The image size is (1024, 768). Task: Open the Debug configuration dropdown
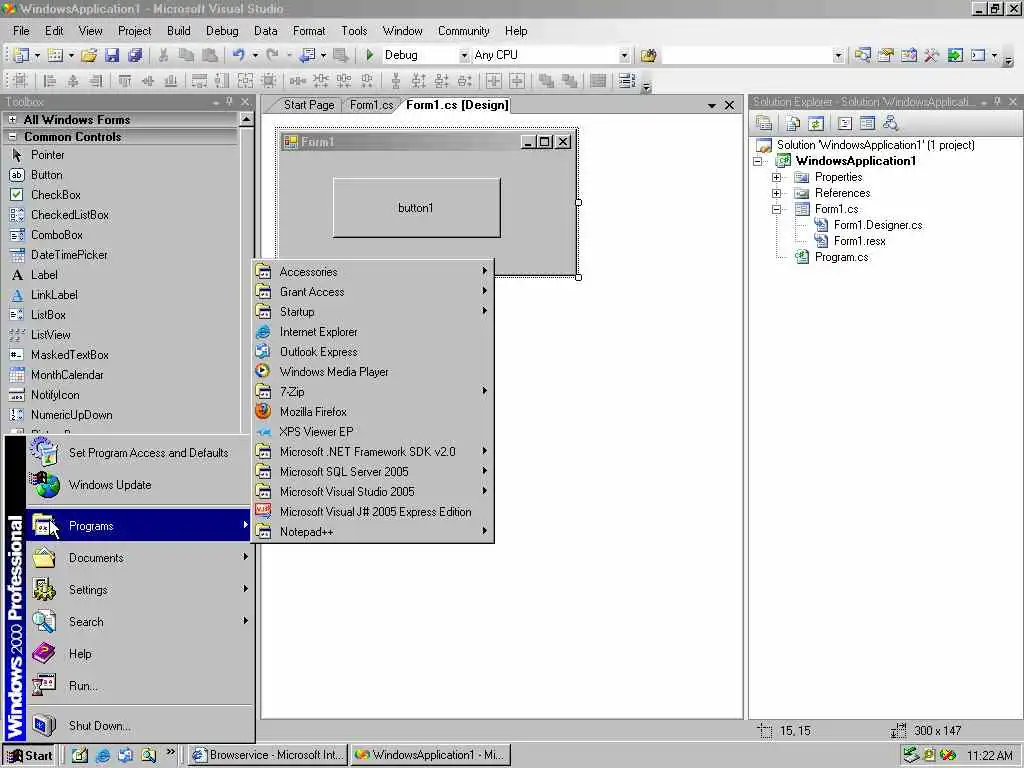(464, 56)
